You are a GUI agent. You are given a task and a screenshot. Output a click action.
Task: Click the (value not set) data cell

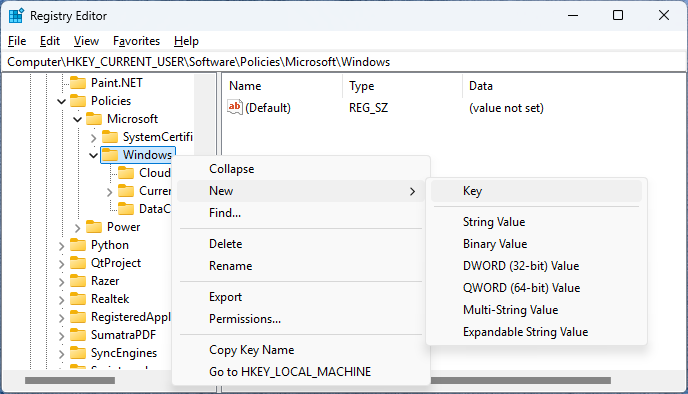coord(506,107)
